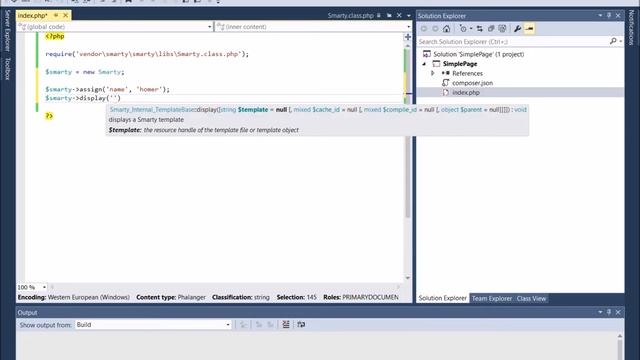Click the down arrow of editor vertical scrollbar

[407, 278]
